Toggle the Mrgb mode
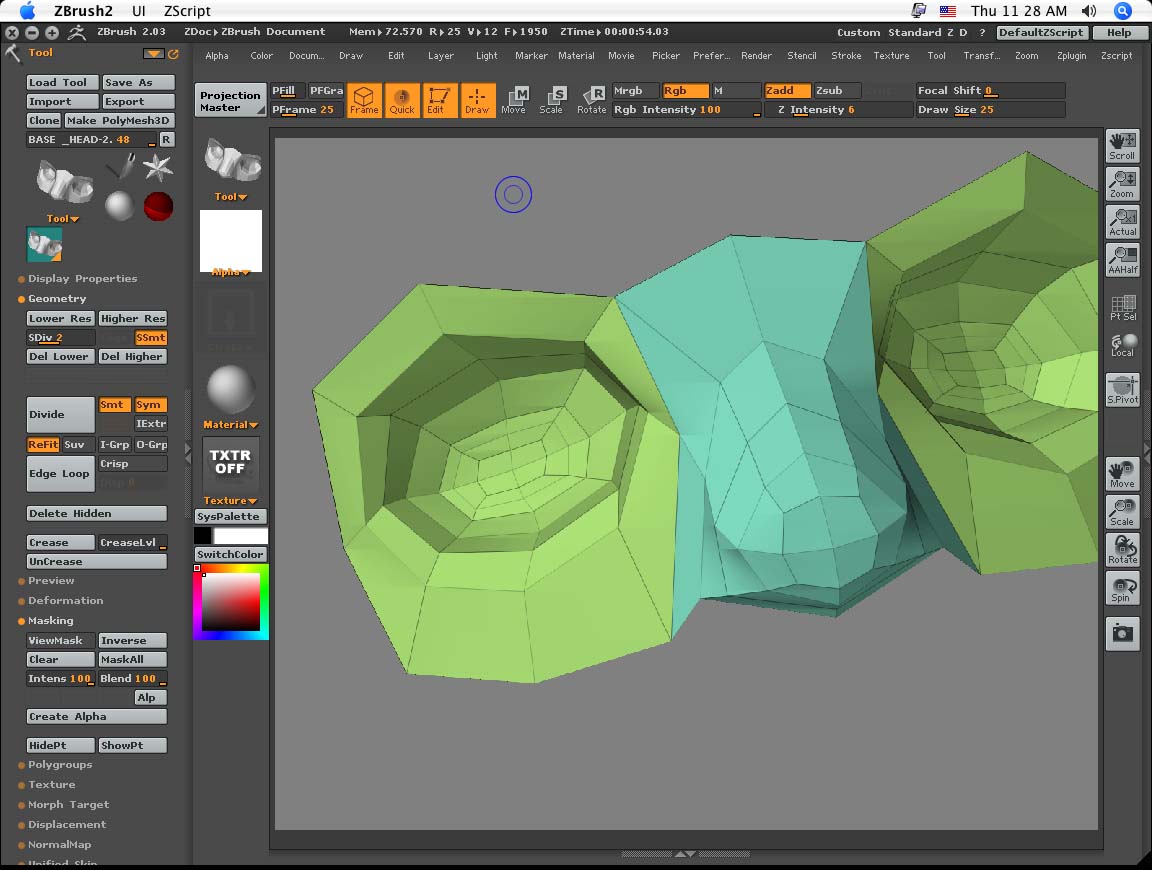Screen dimensions: 1152x870 pyautogui.click(x=636, y=90)
